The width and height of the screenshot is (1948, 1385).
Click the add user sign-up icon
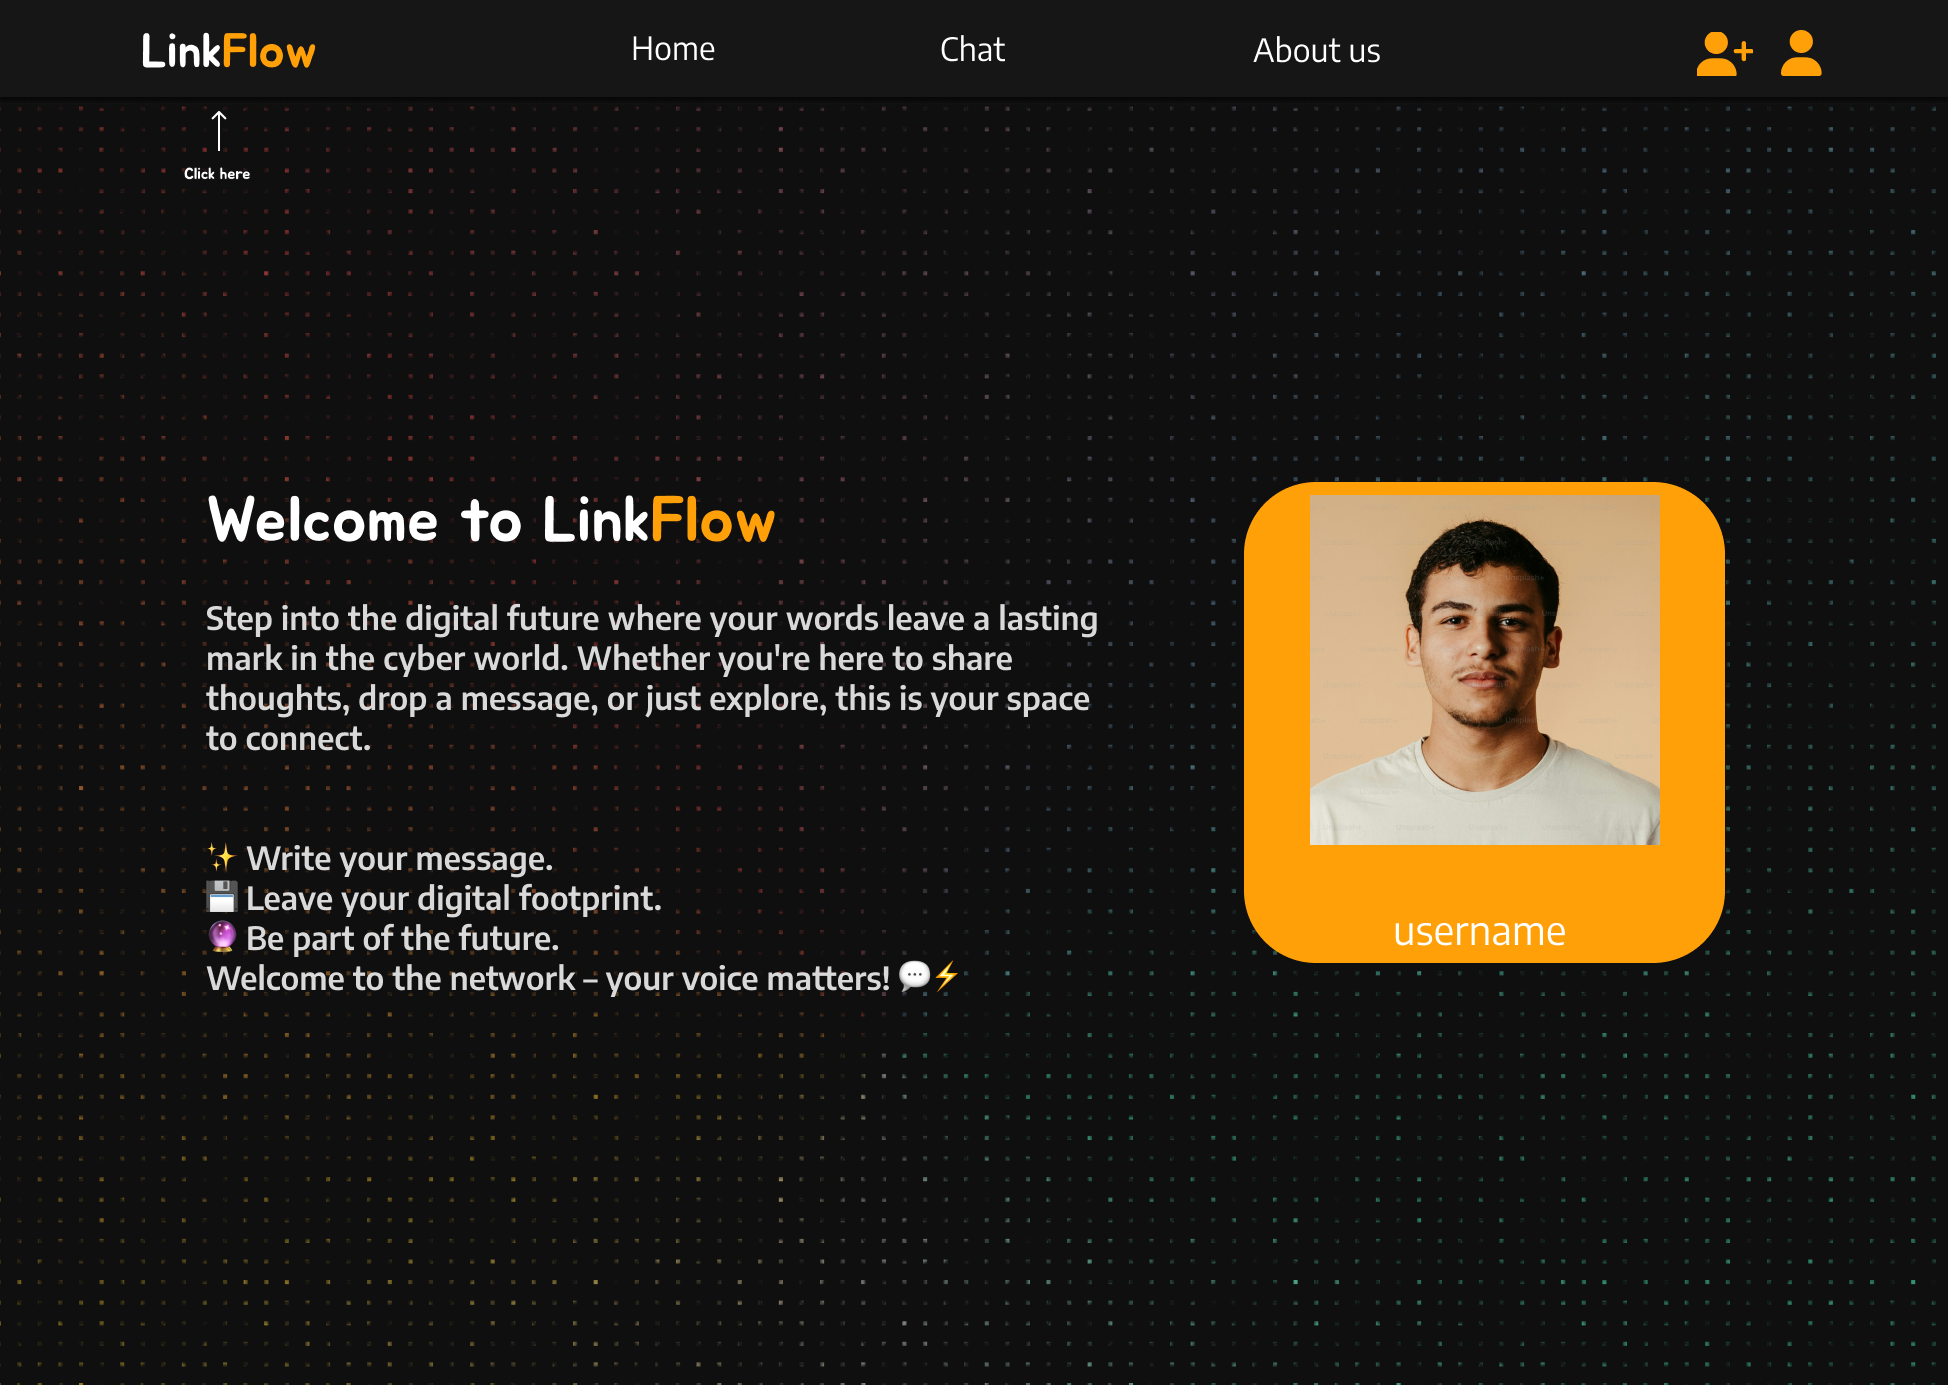[x=1723, y=53]
